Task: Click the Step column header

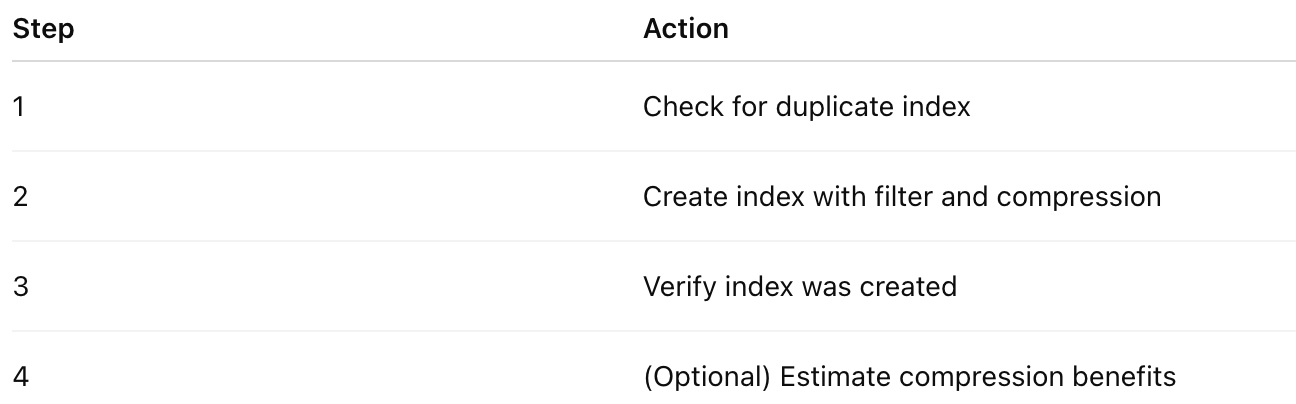Action: point(43,29)
